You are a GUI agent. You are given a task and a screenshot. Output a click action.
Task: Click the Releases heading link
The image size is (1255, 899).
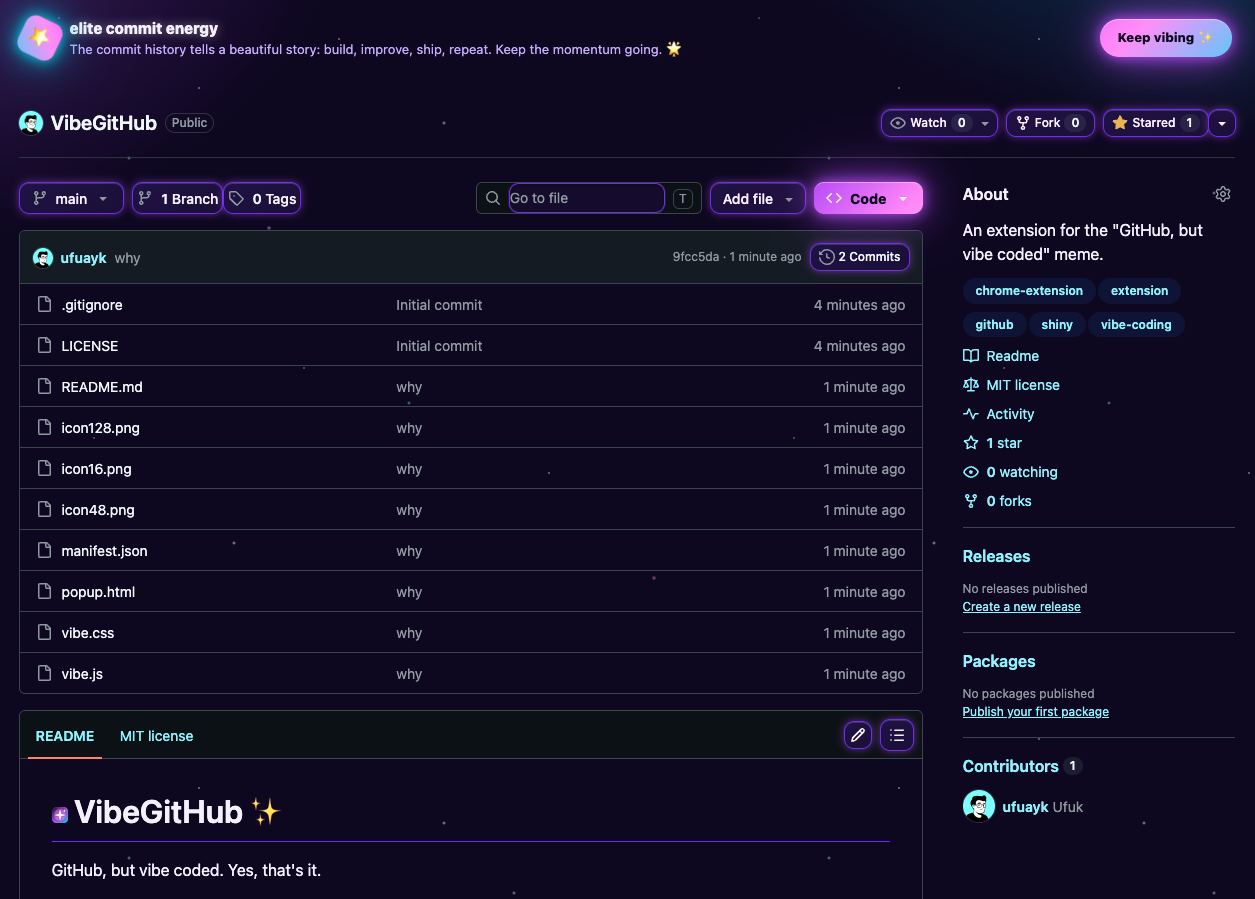996,556
